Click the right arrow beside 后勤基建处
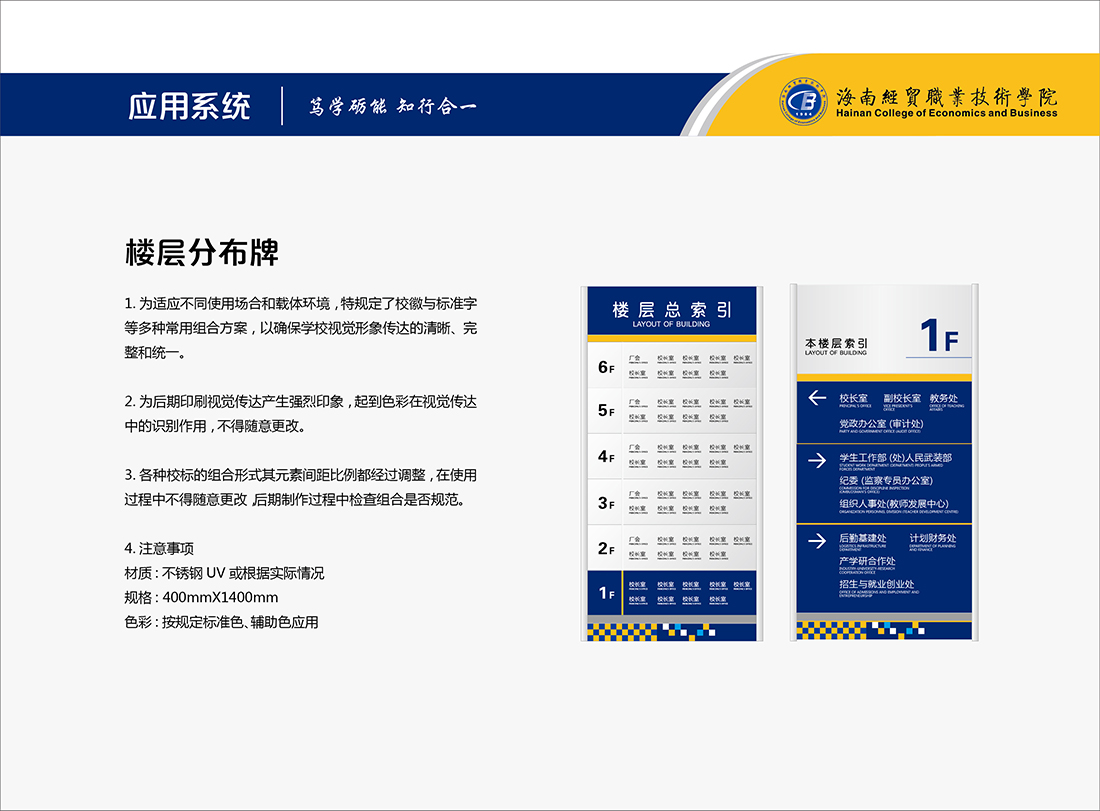1100x811 pixels. click(x=817, y=540)
